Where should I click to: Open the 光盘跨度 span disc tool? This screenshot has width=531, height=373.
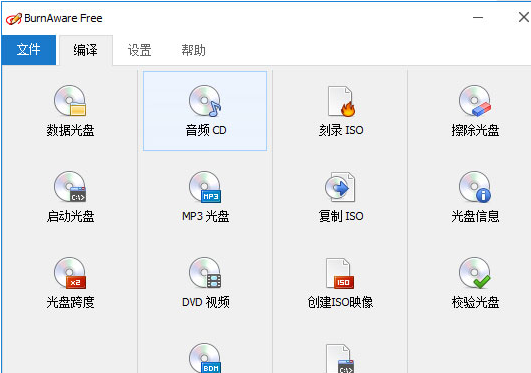[70, 283]
